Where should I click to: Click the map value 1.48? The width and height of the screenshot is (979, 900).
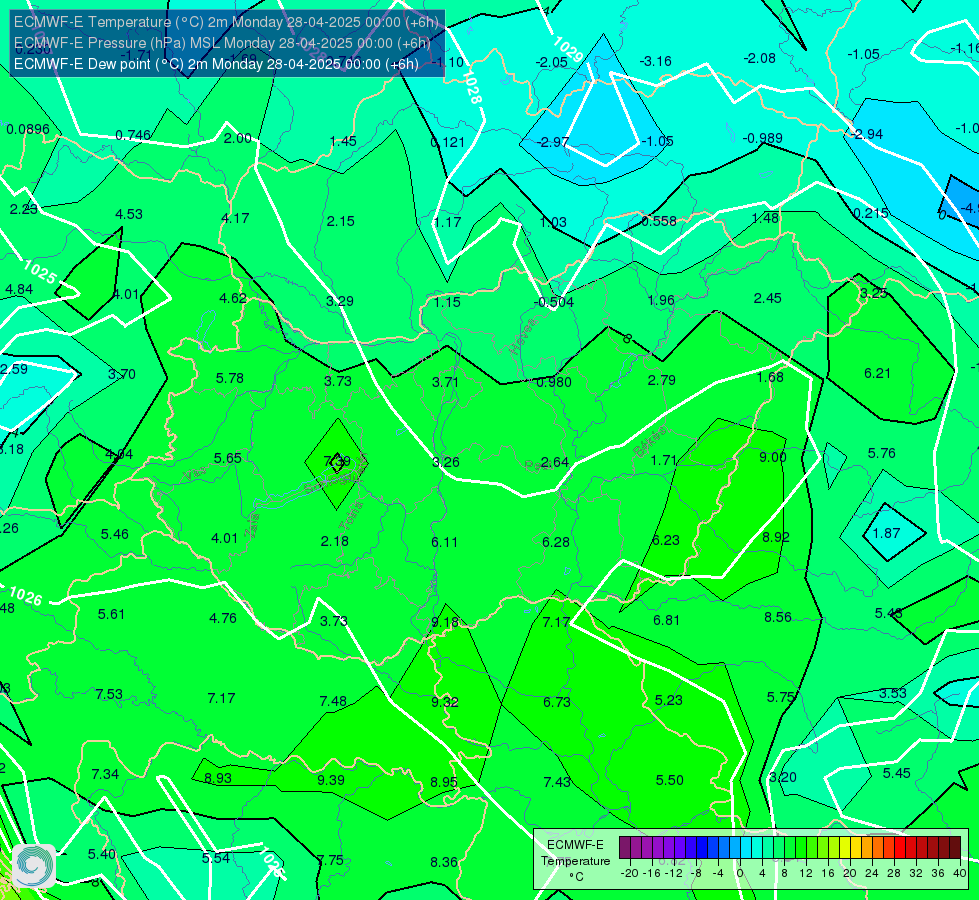[765, 218]
